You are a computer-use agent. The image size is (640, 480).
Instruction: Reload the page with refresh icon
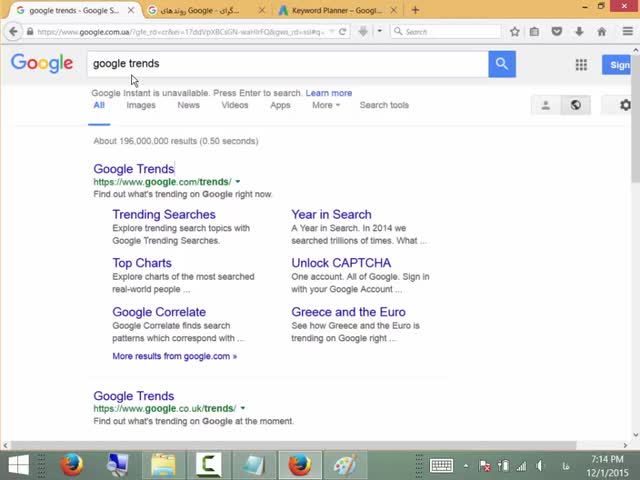(342, 31)
